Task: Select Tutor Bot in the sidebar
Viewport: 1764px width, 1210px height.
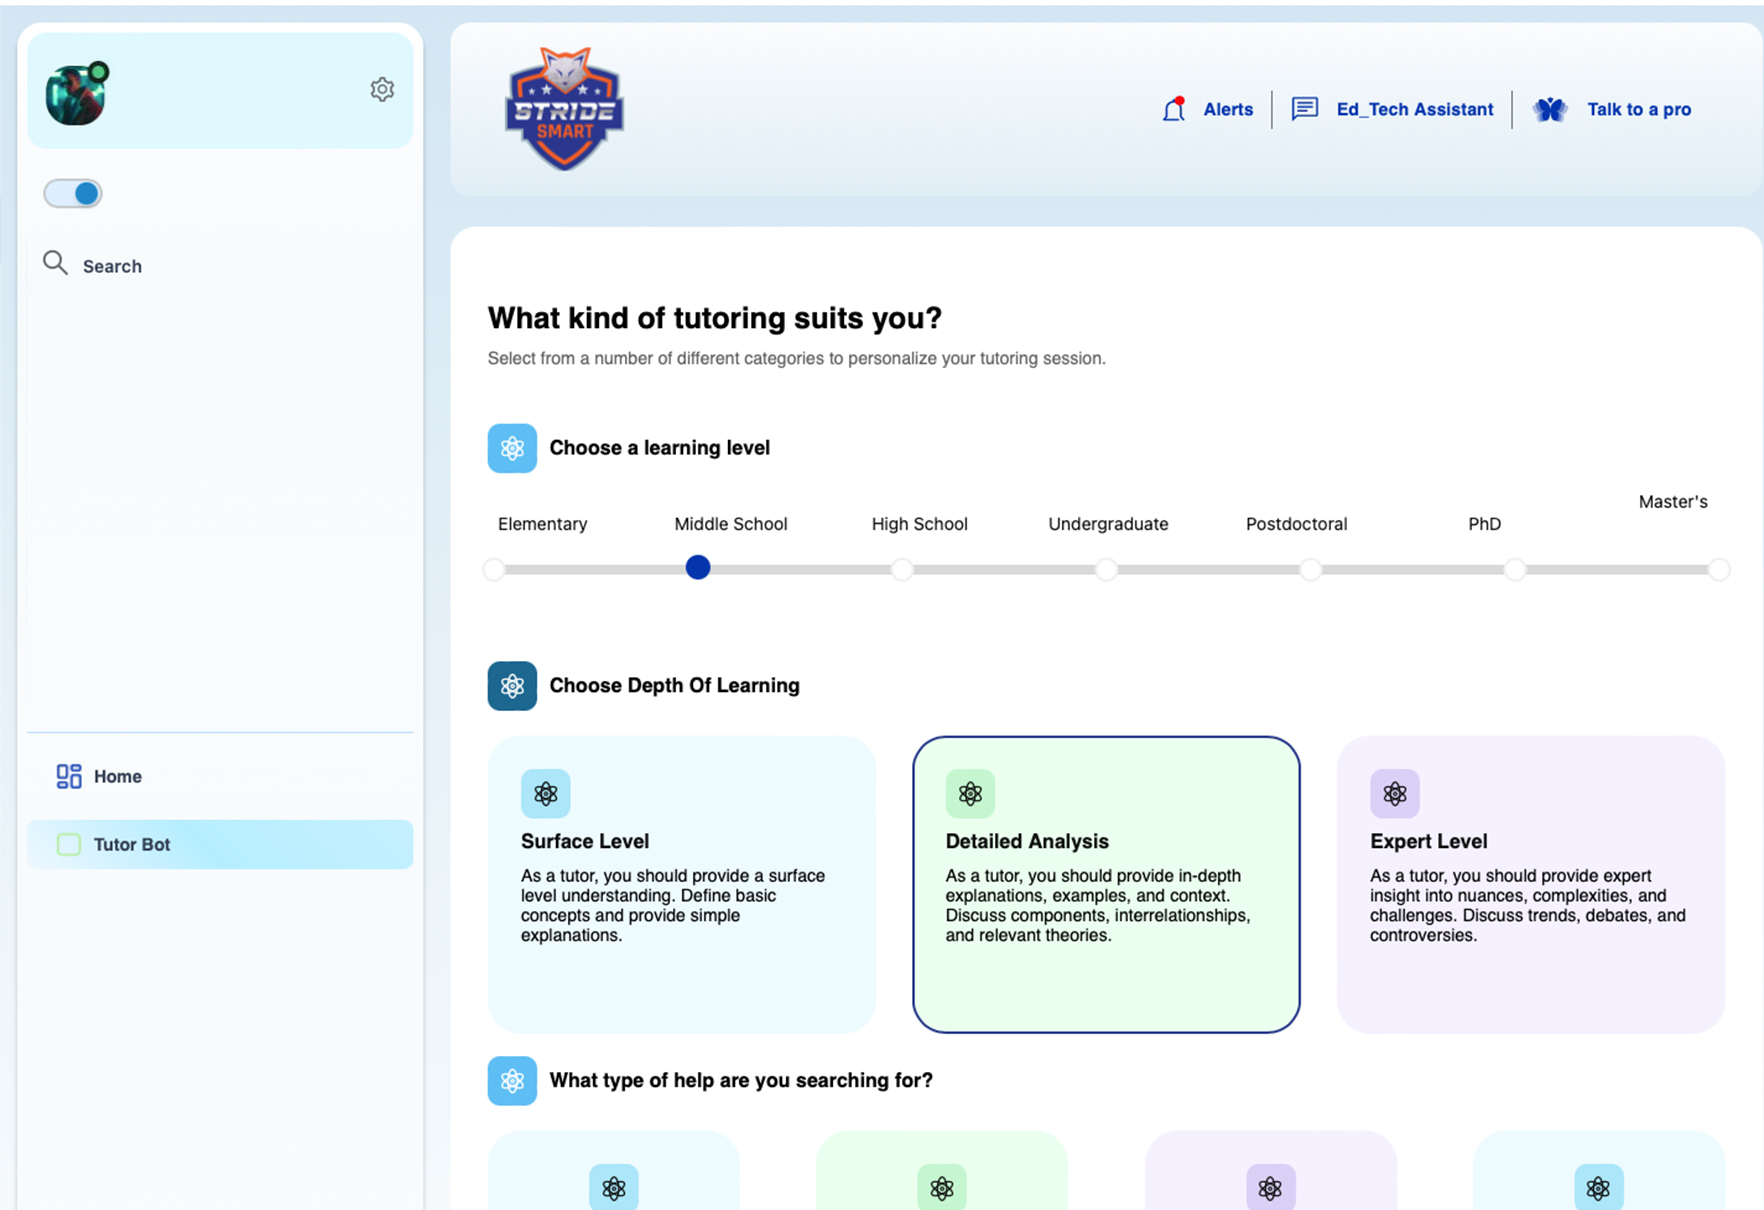Action: (x=220, y=844)
